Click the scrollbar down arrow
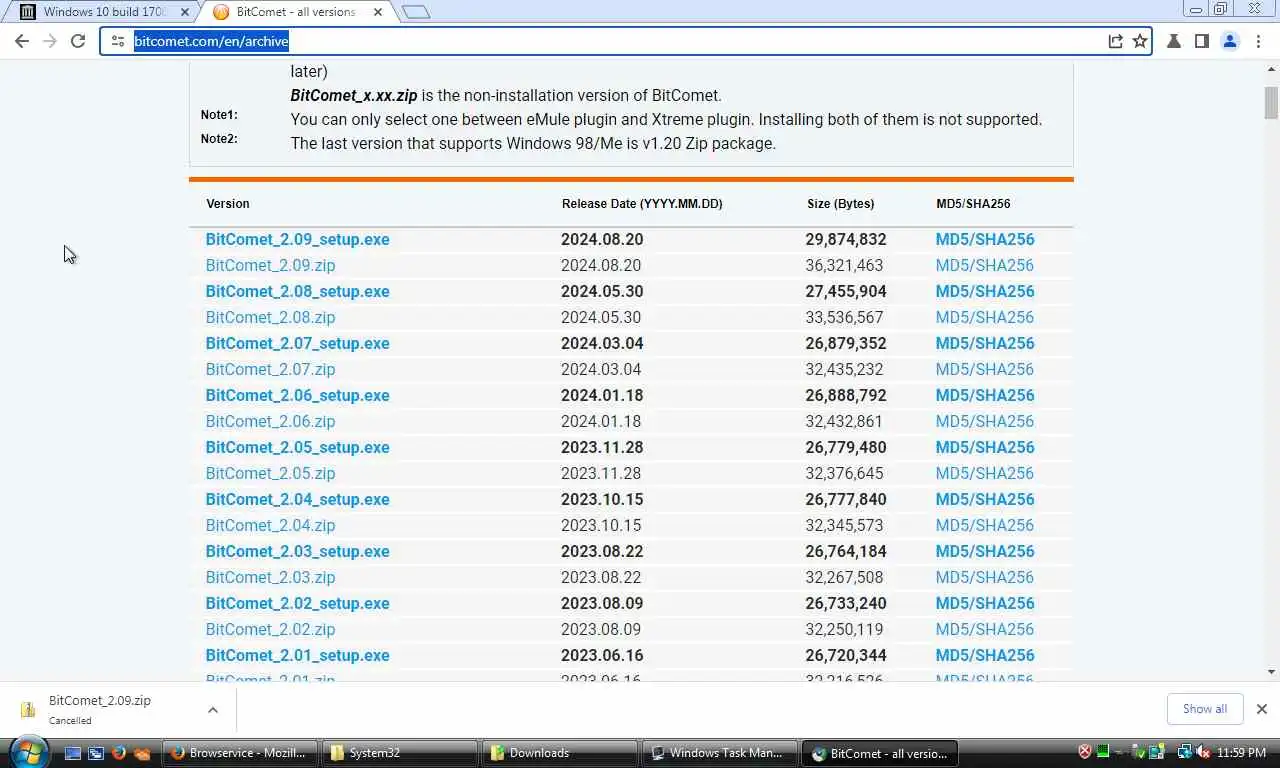Image resolution: width=1280 pixels, height=768 pixels. click(1271, 672)
